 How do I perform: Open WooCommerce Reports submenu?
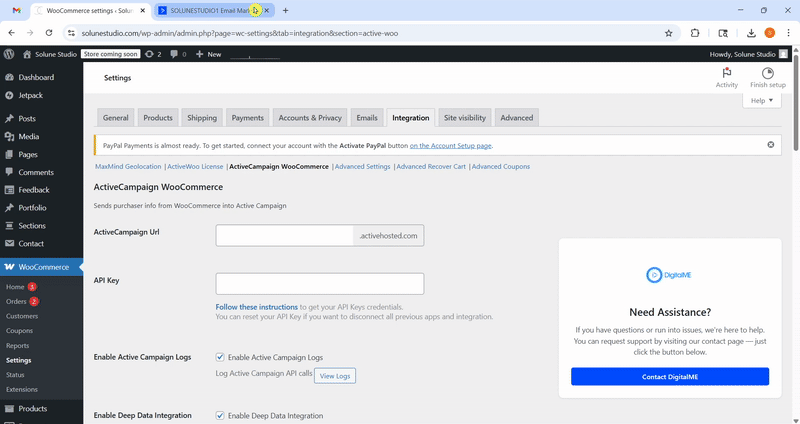[17, 345]
